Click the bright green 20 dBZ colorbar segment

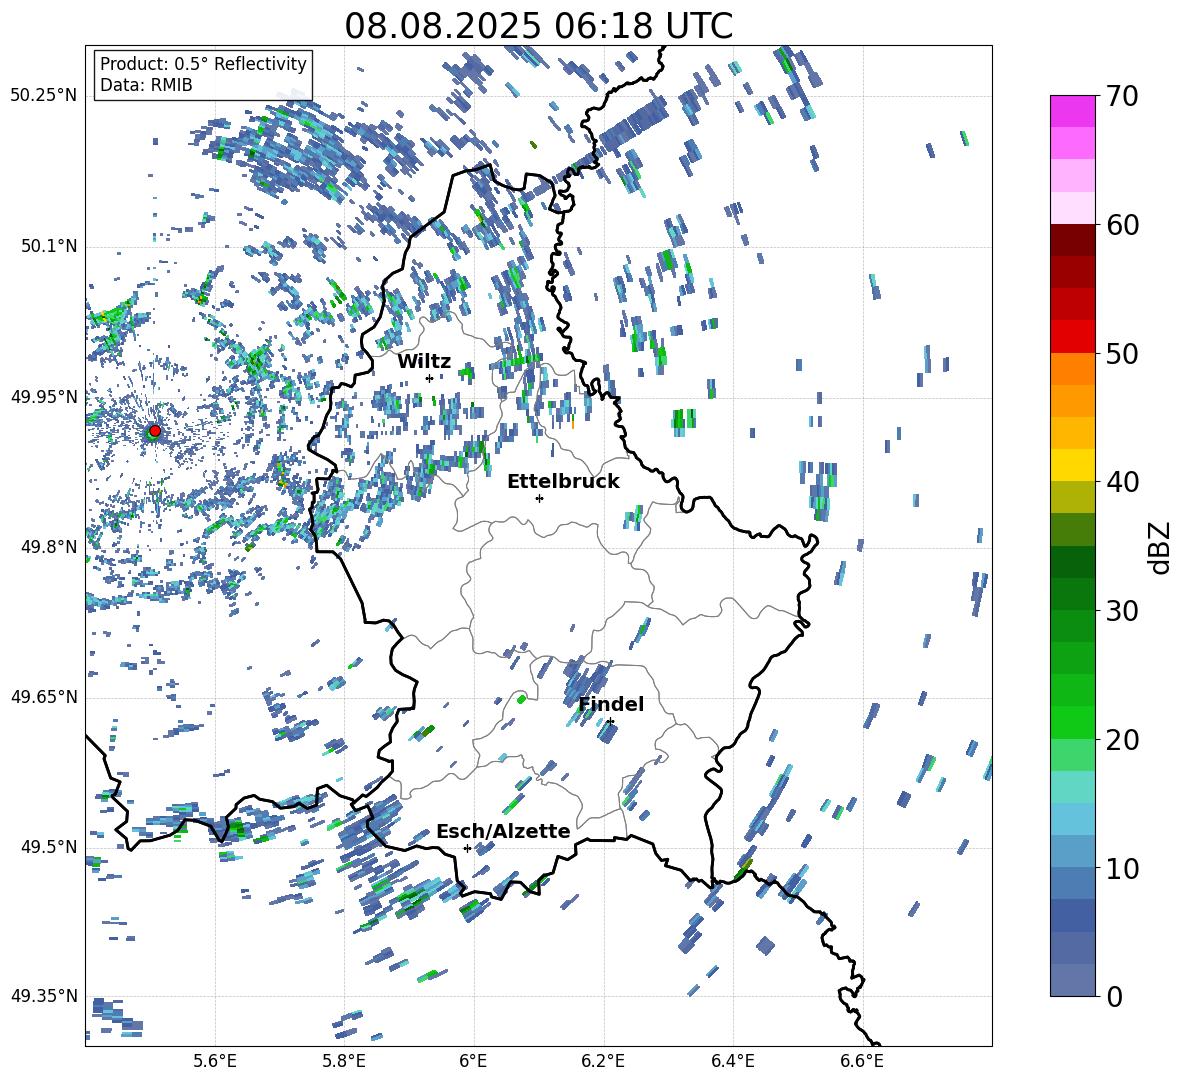coord(1072,722)
